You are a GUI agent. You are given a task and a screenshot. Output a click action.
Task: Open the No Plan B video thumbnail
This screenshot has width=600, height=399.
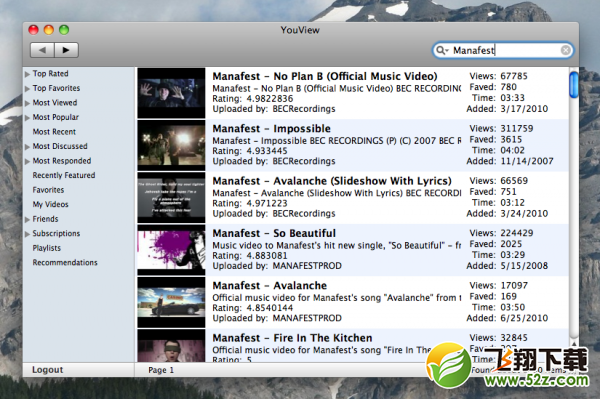(x=171, y=93)
